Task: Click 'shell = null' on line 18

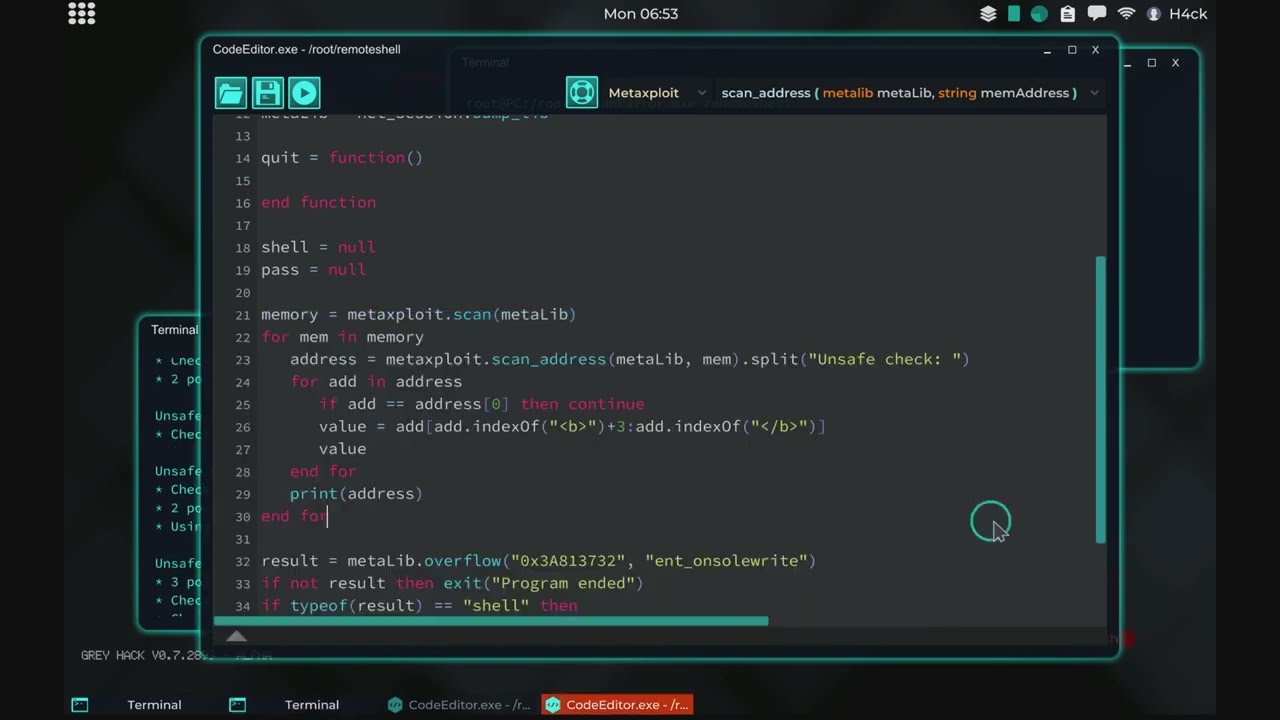Action: 318,247
